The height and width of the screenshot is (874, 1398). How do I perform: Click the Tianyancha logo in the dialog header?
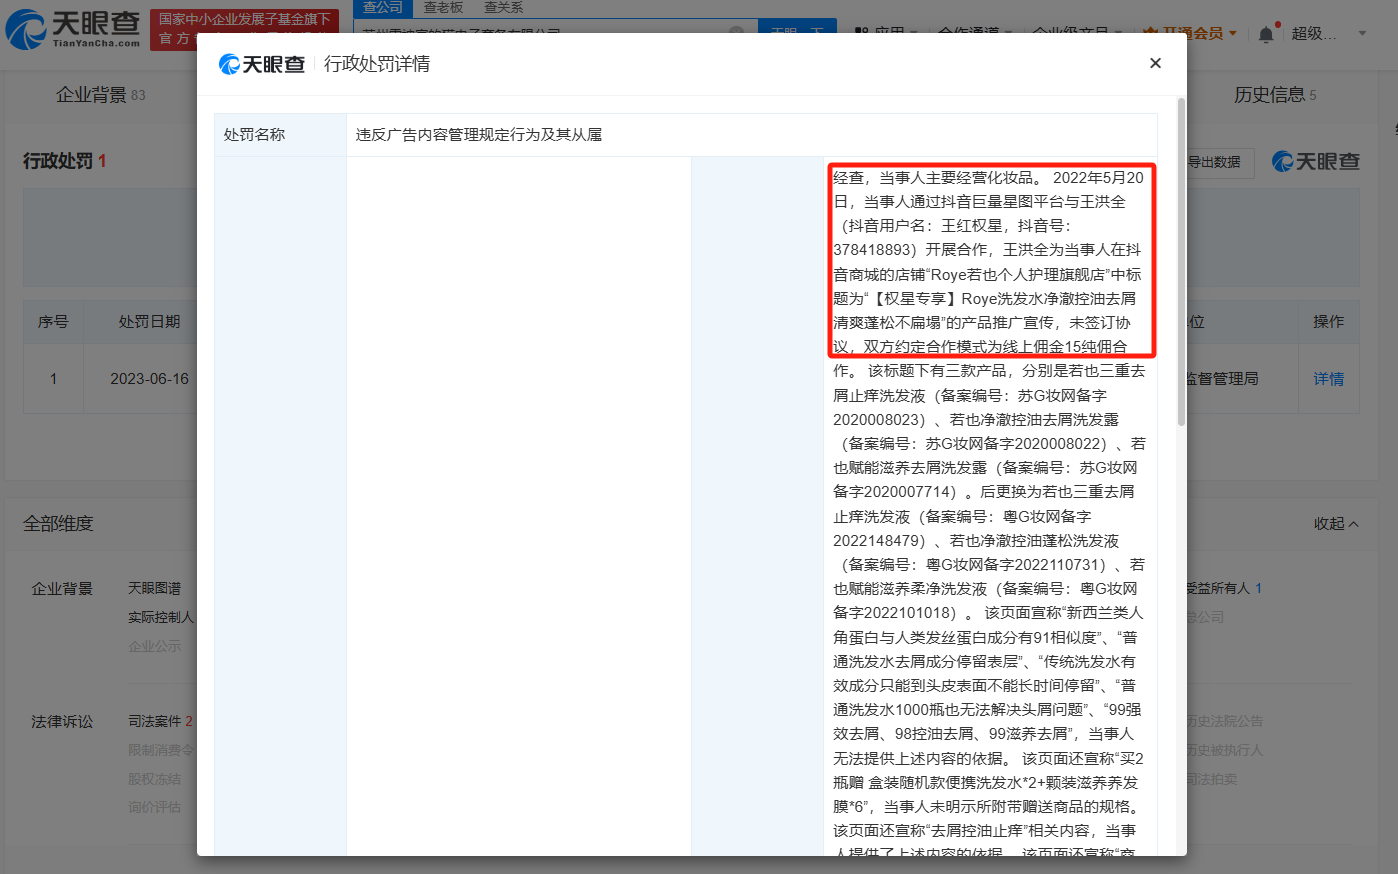pos(260,62)
